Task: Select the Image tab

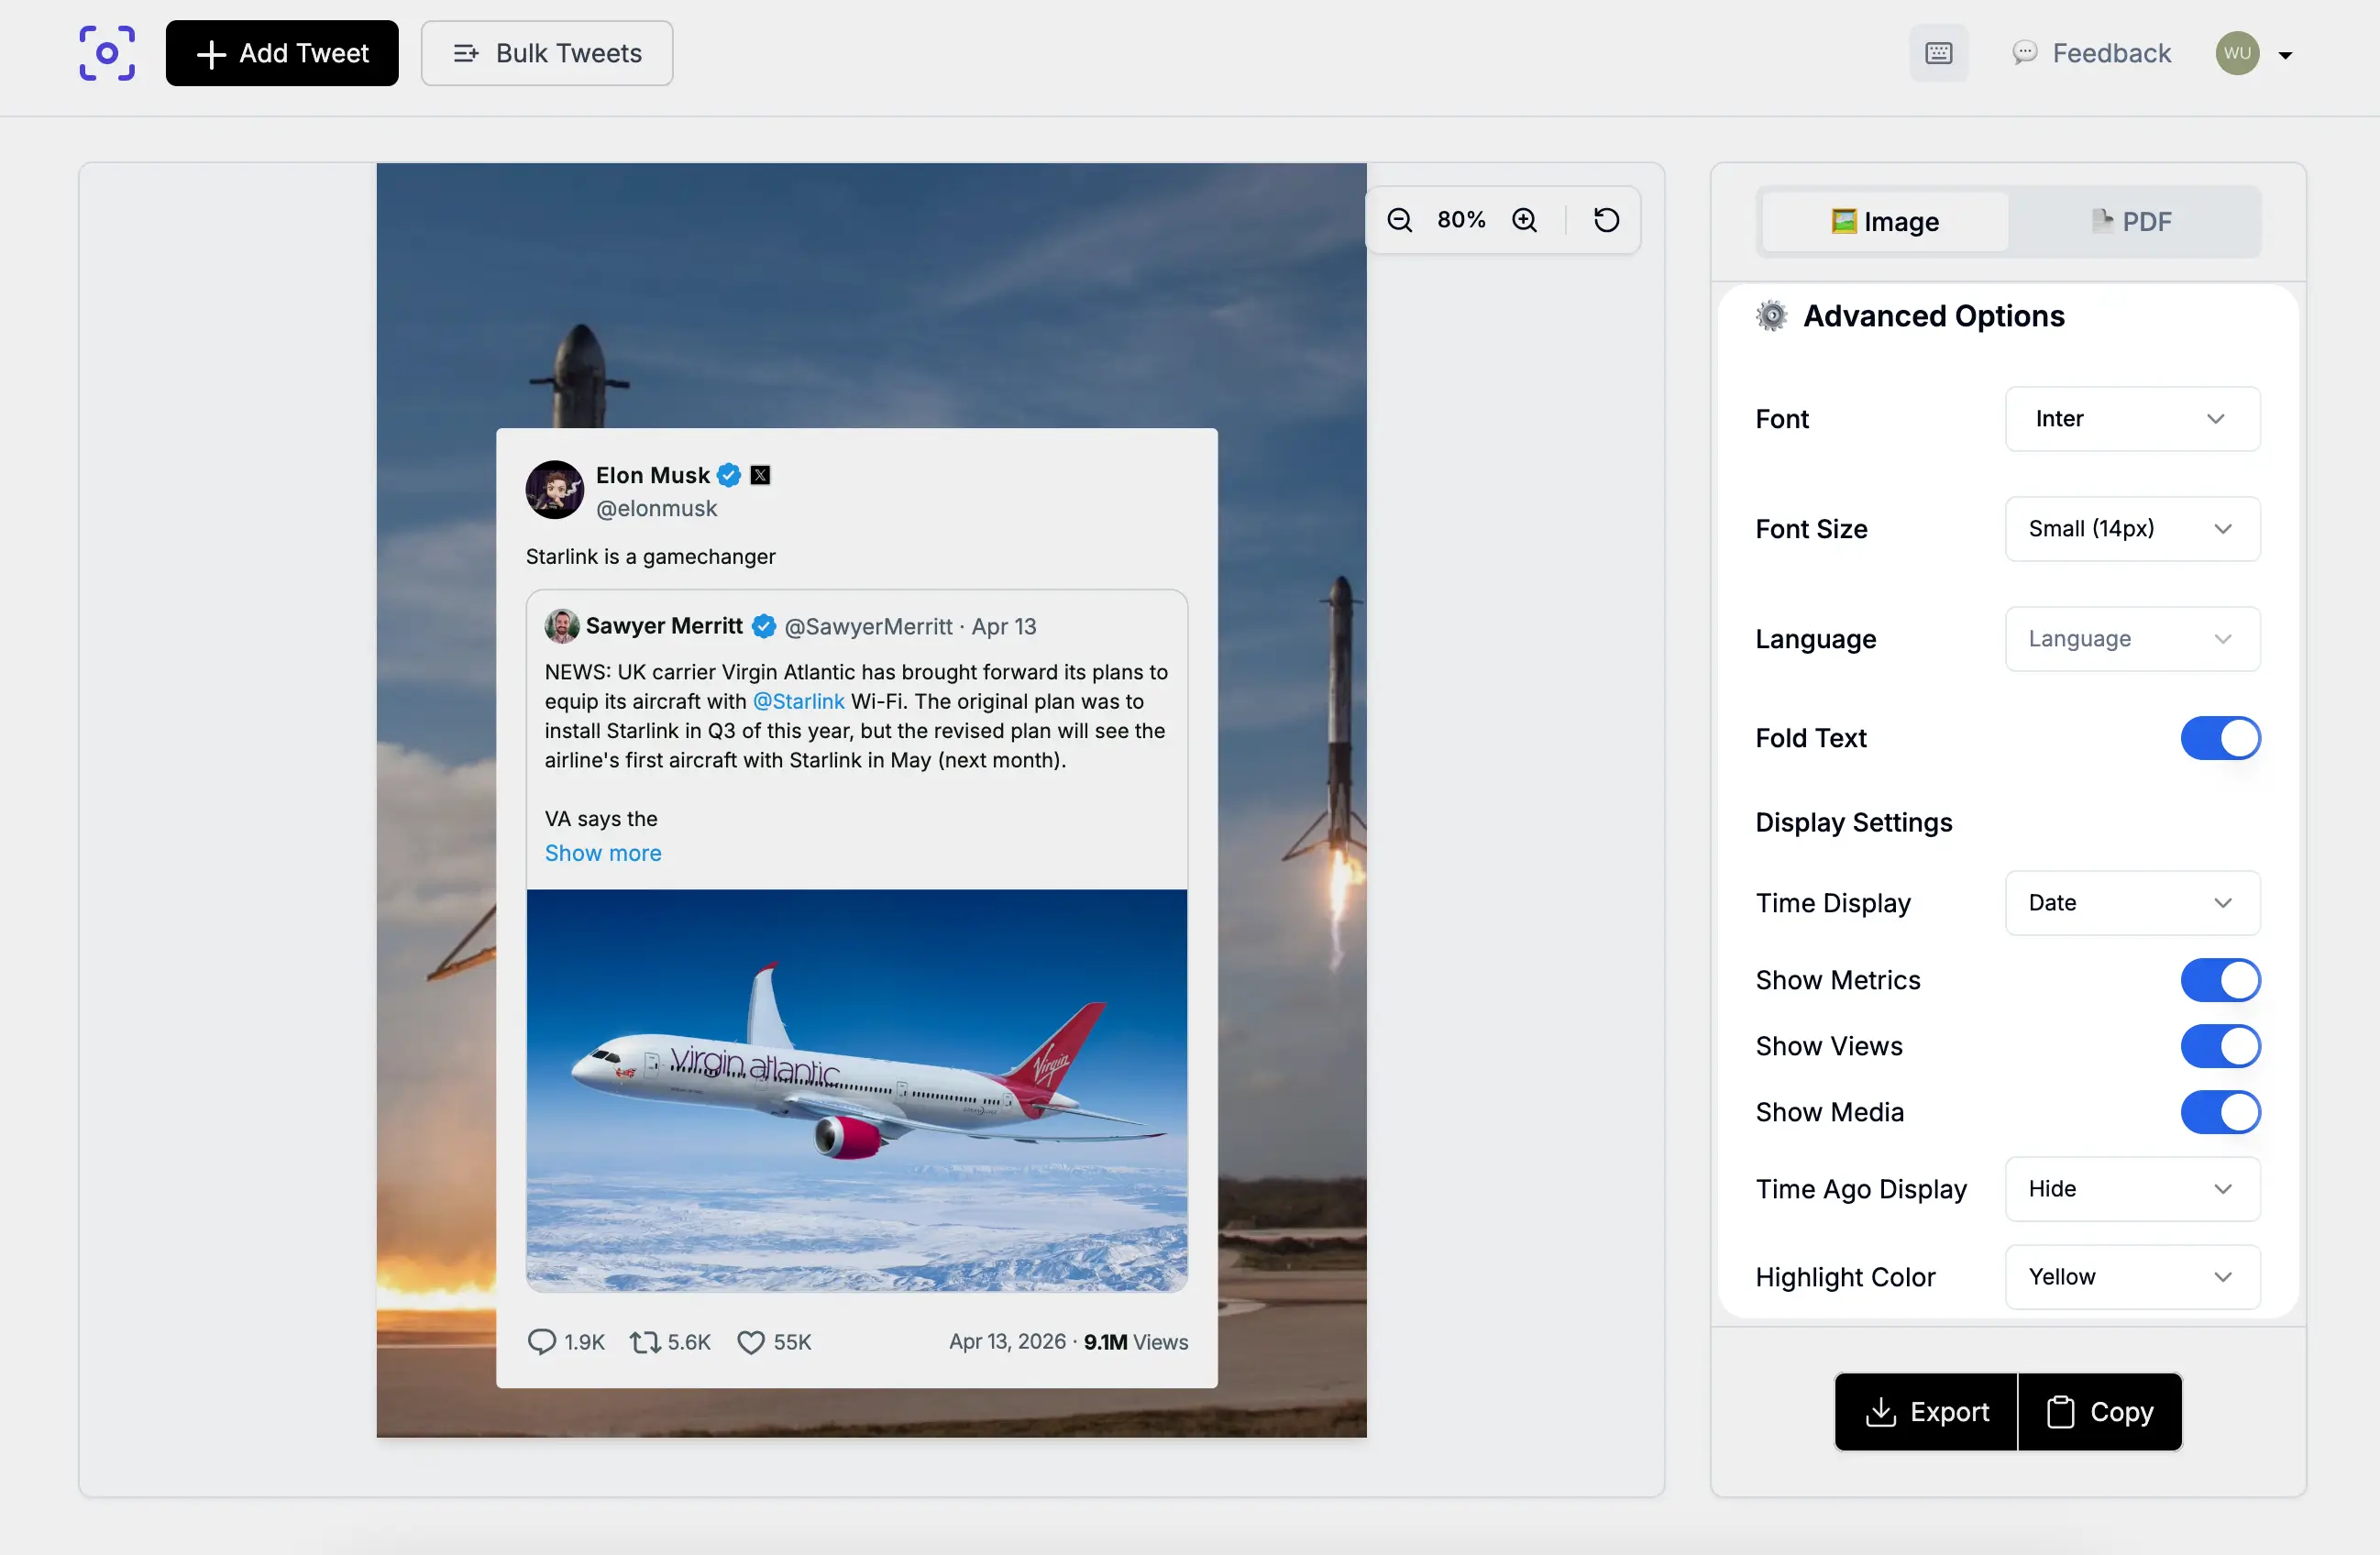Action: pyautogui.click(x=1884, y=221)
